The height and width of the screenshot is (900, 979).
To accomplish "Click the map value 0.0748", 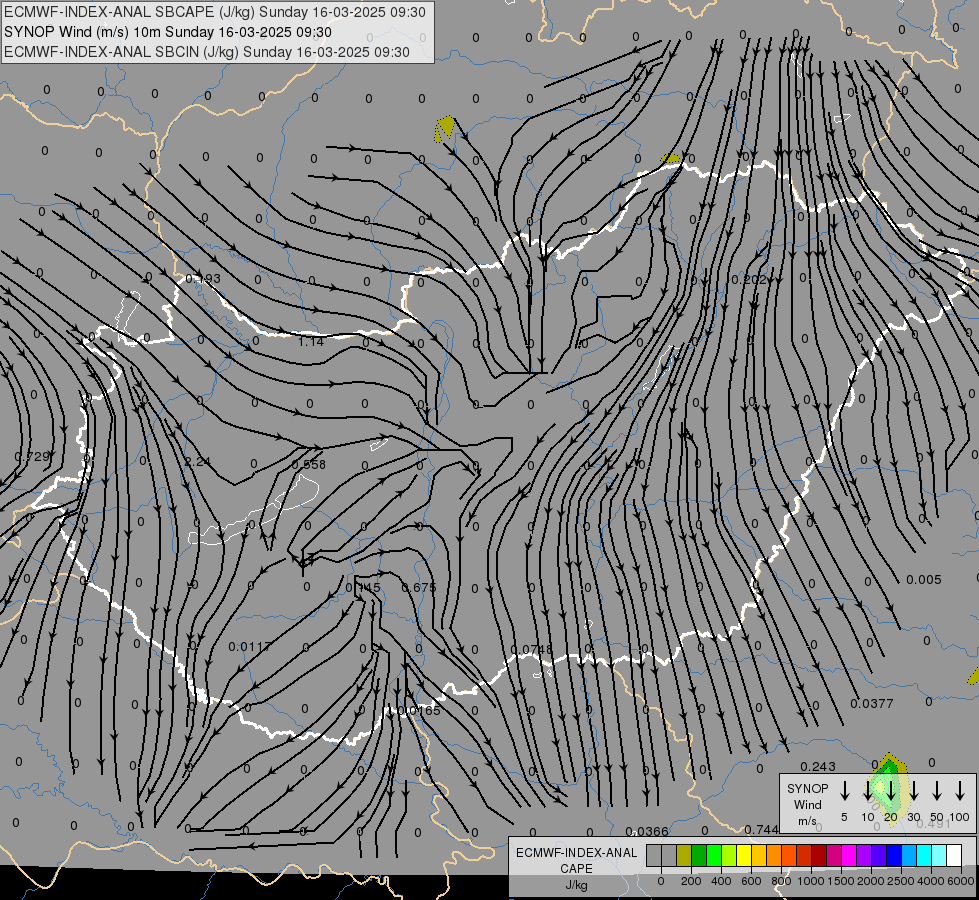I will pos(531,650).
